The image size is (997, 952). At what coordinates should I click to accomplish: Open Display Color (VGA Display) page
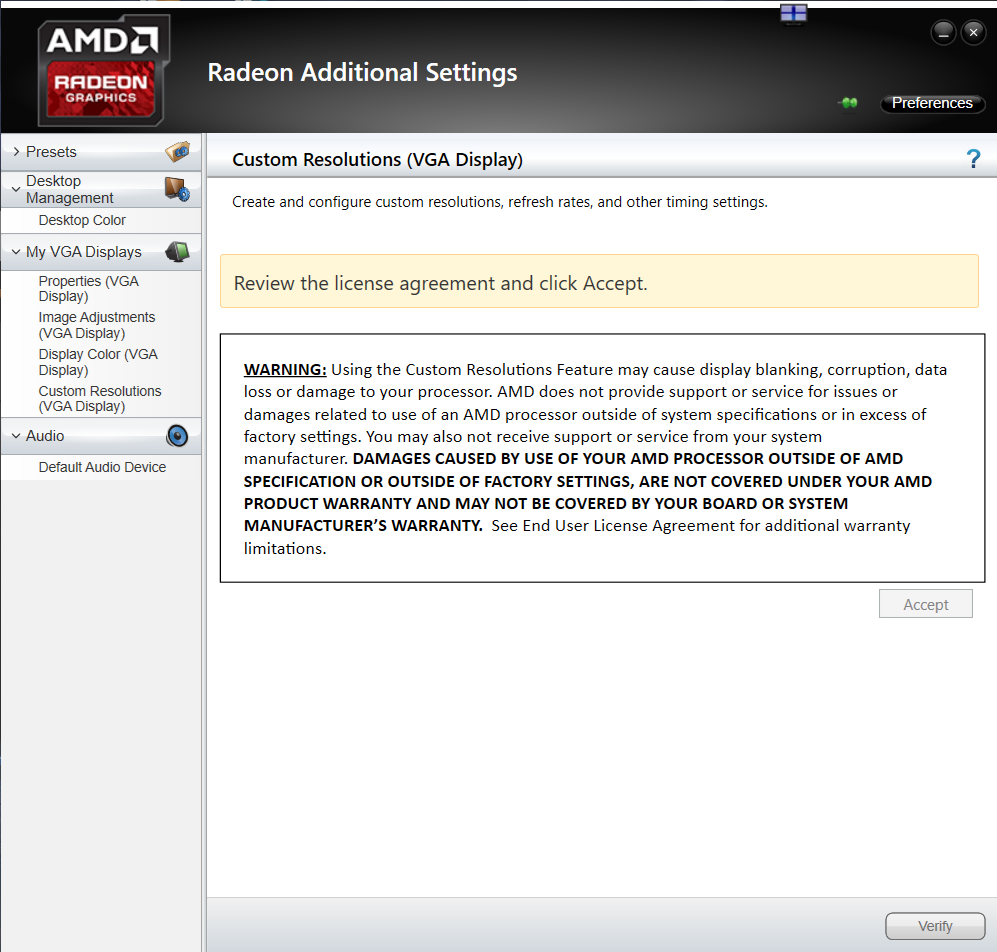pyautogui.click(x=98, y=362)
